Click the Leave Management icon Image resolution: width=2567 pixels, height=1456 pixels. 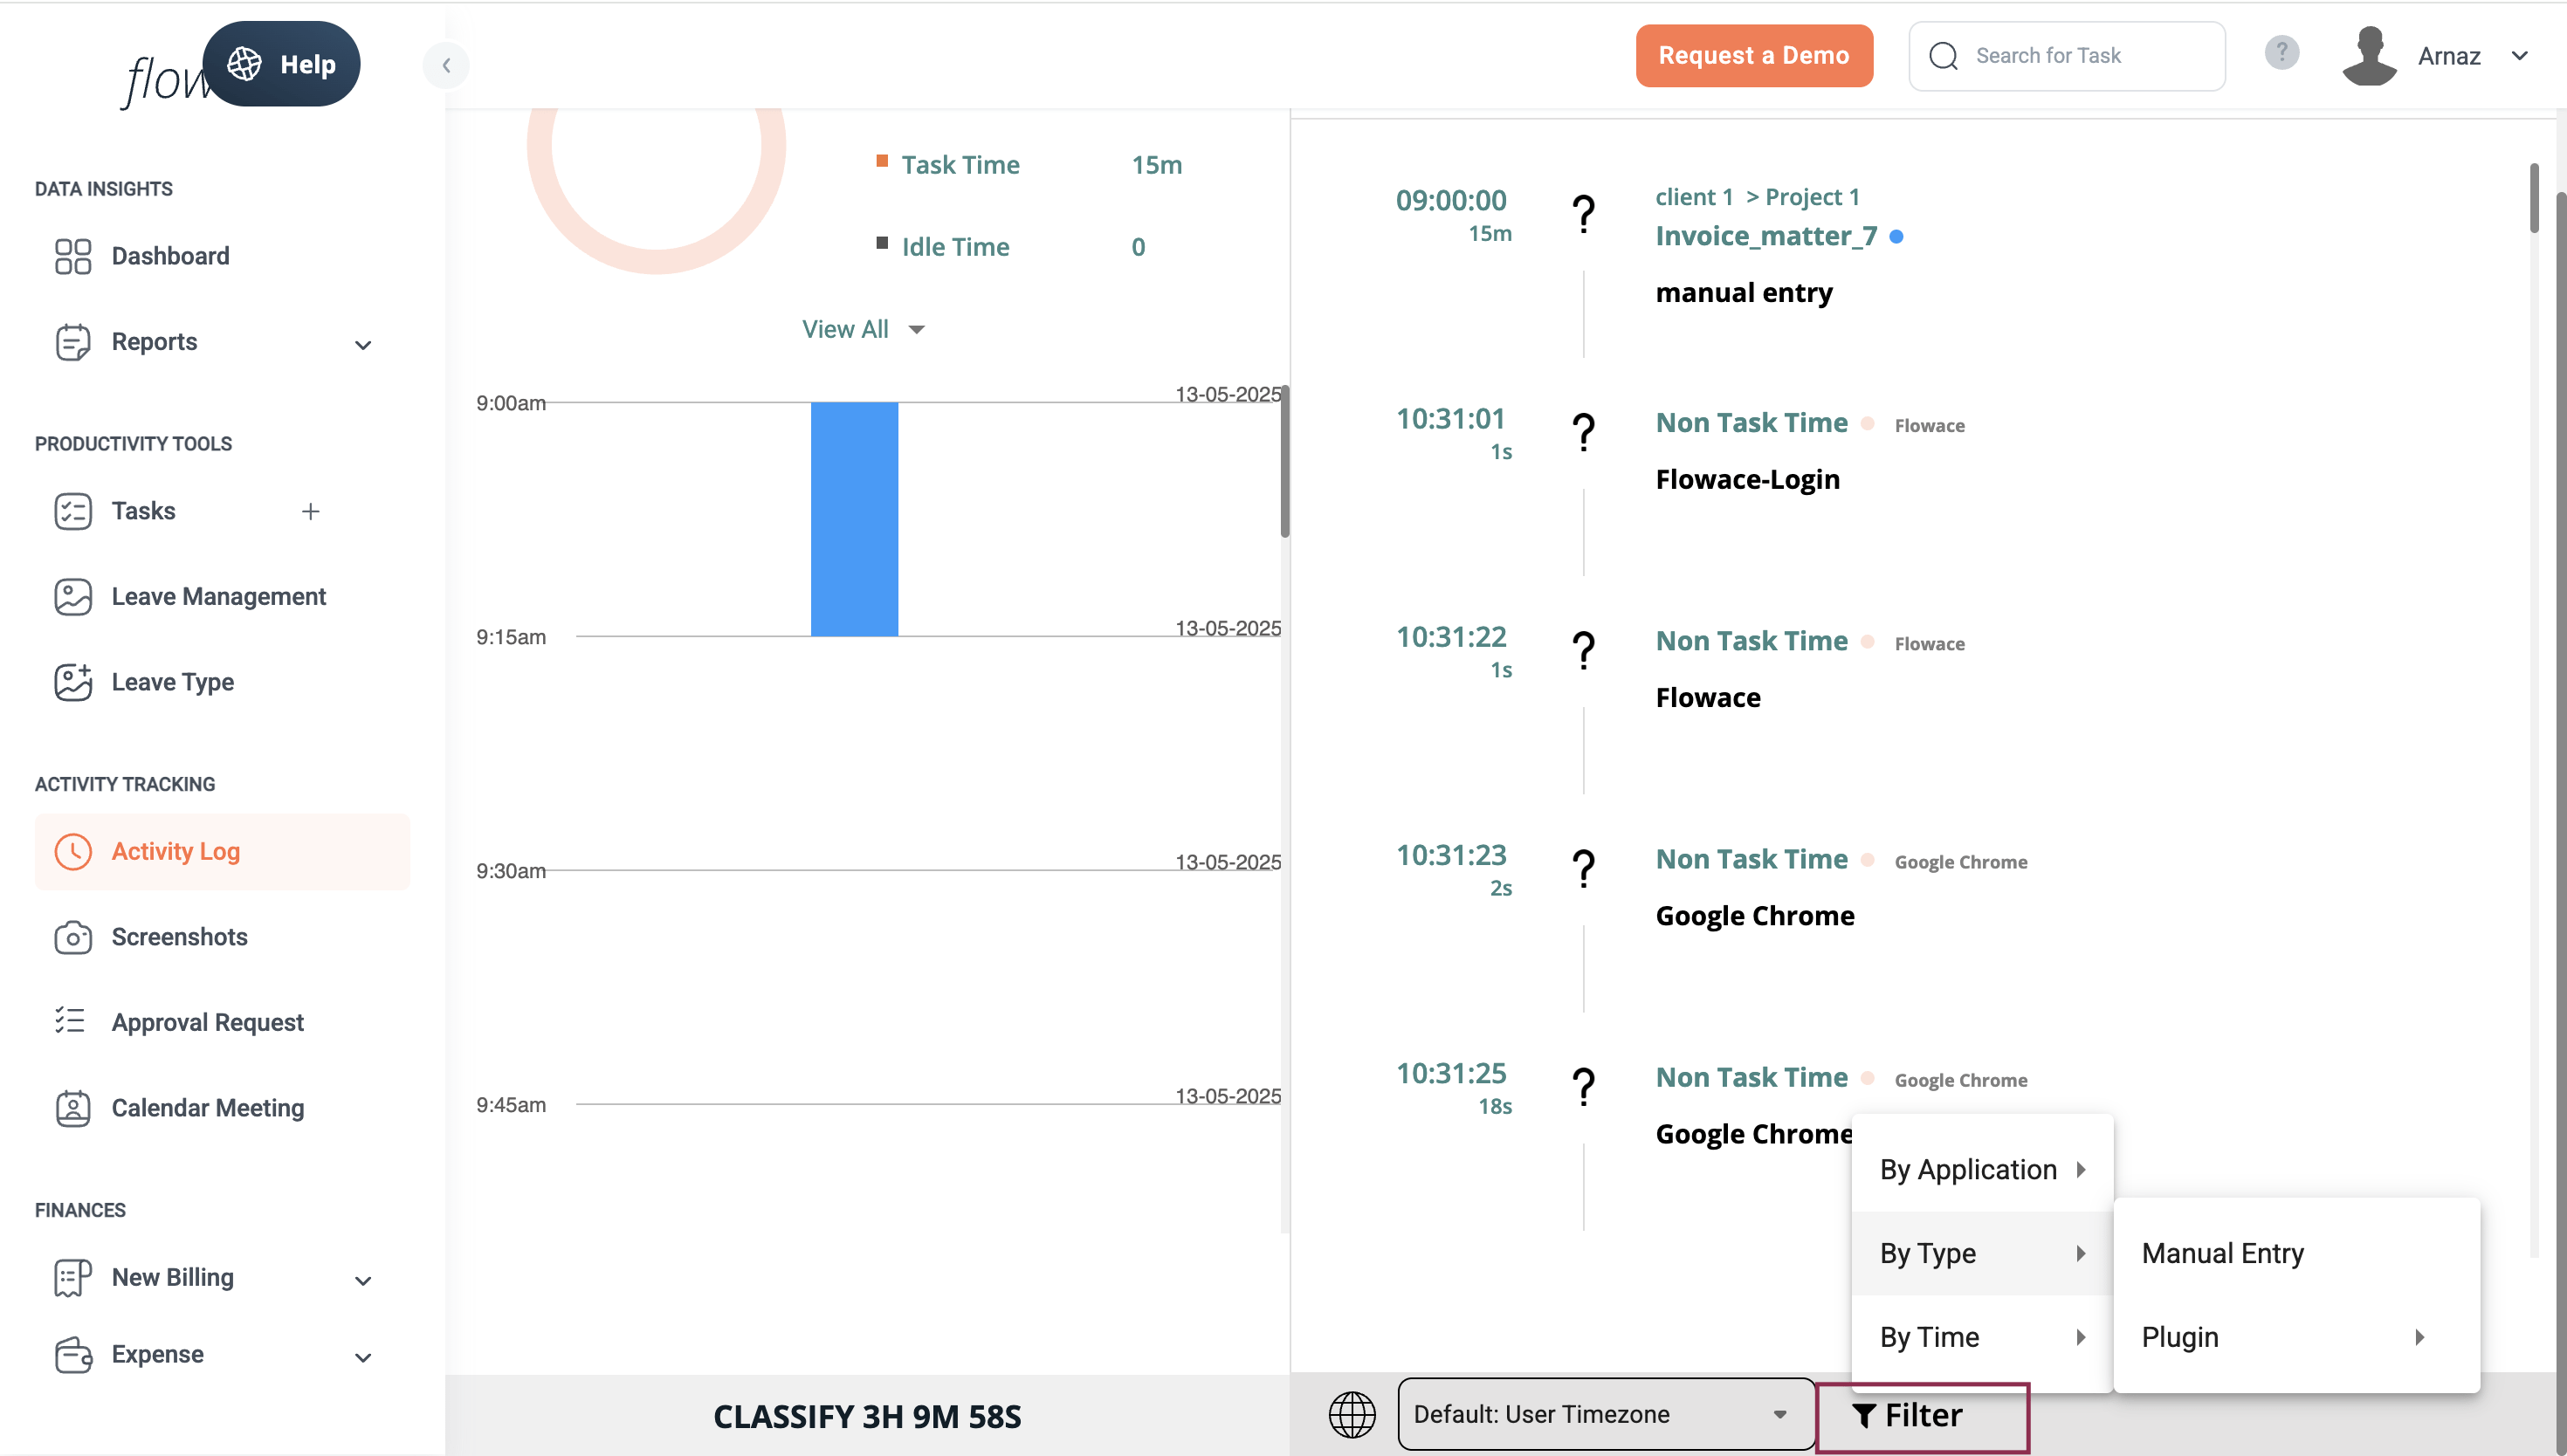click(x=73, y=597)
